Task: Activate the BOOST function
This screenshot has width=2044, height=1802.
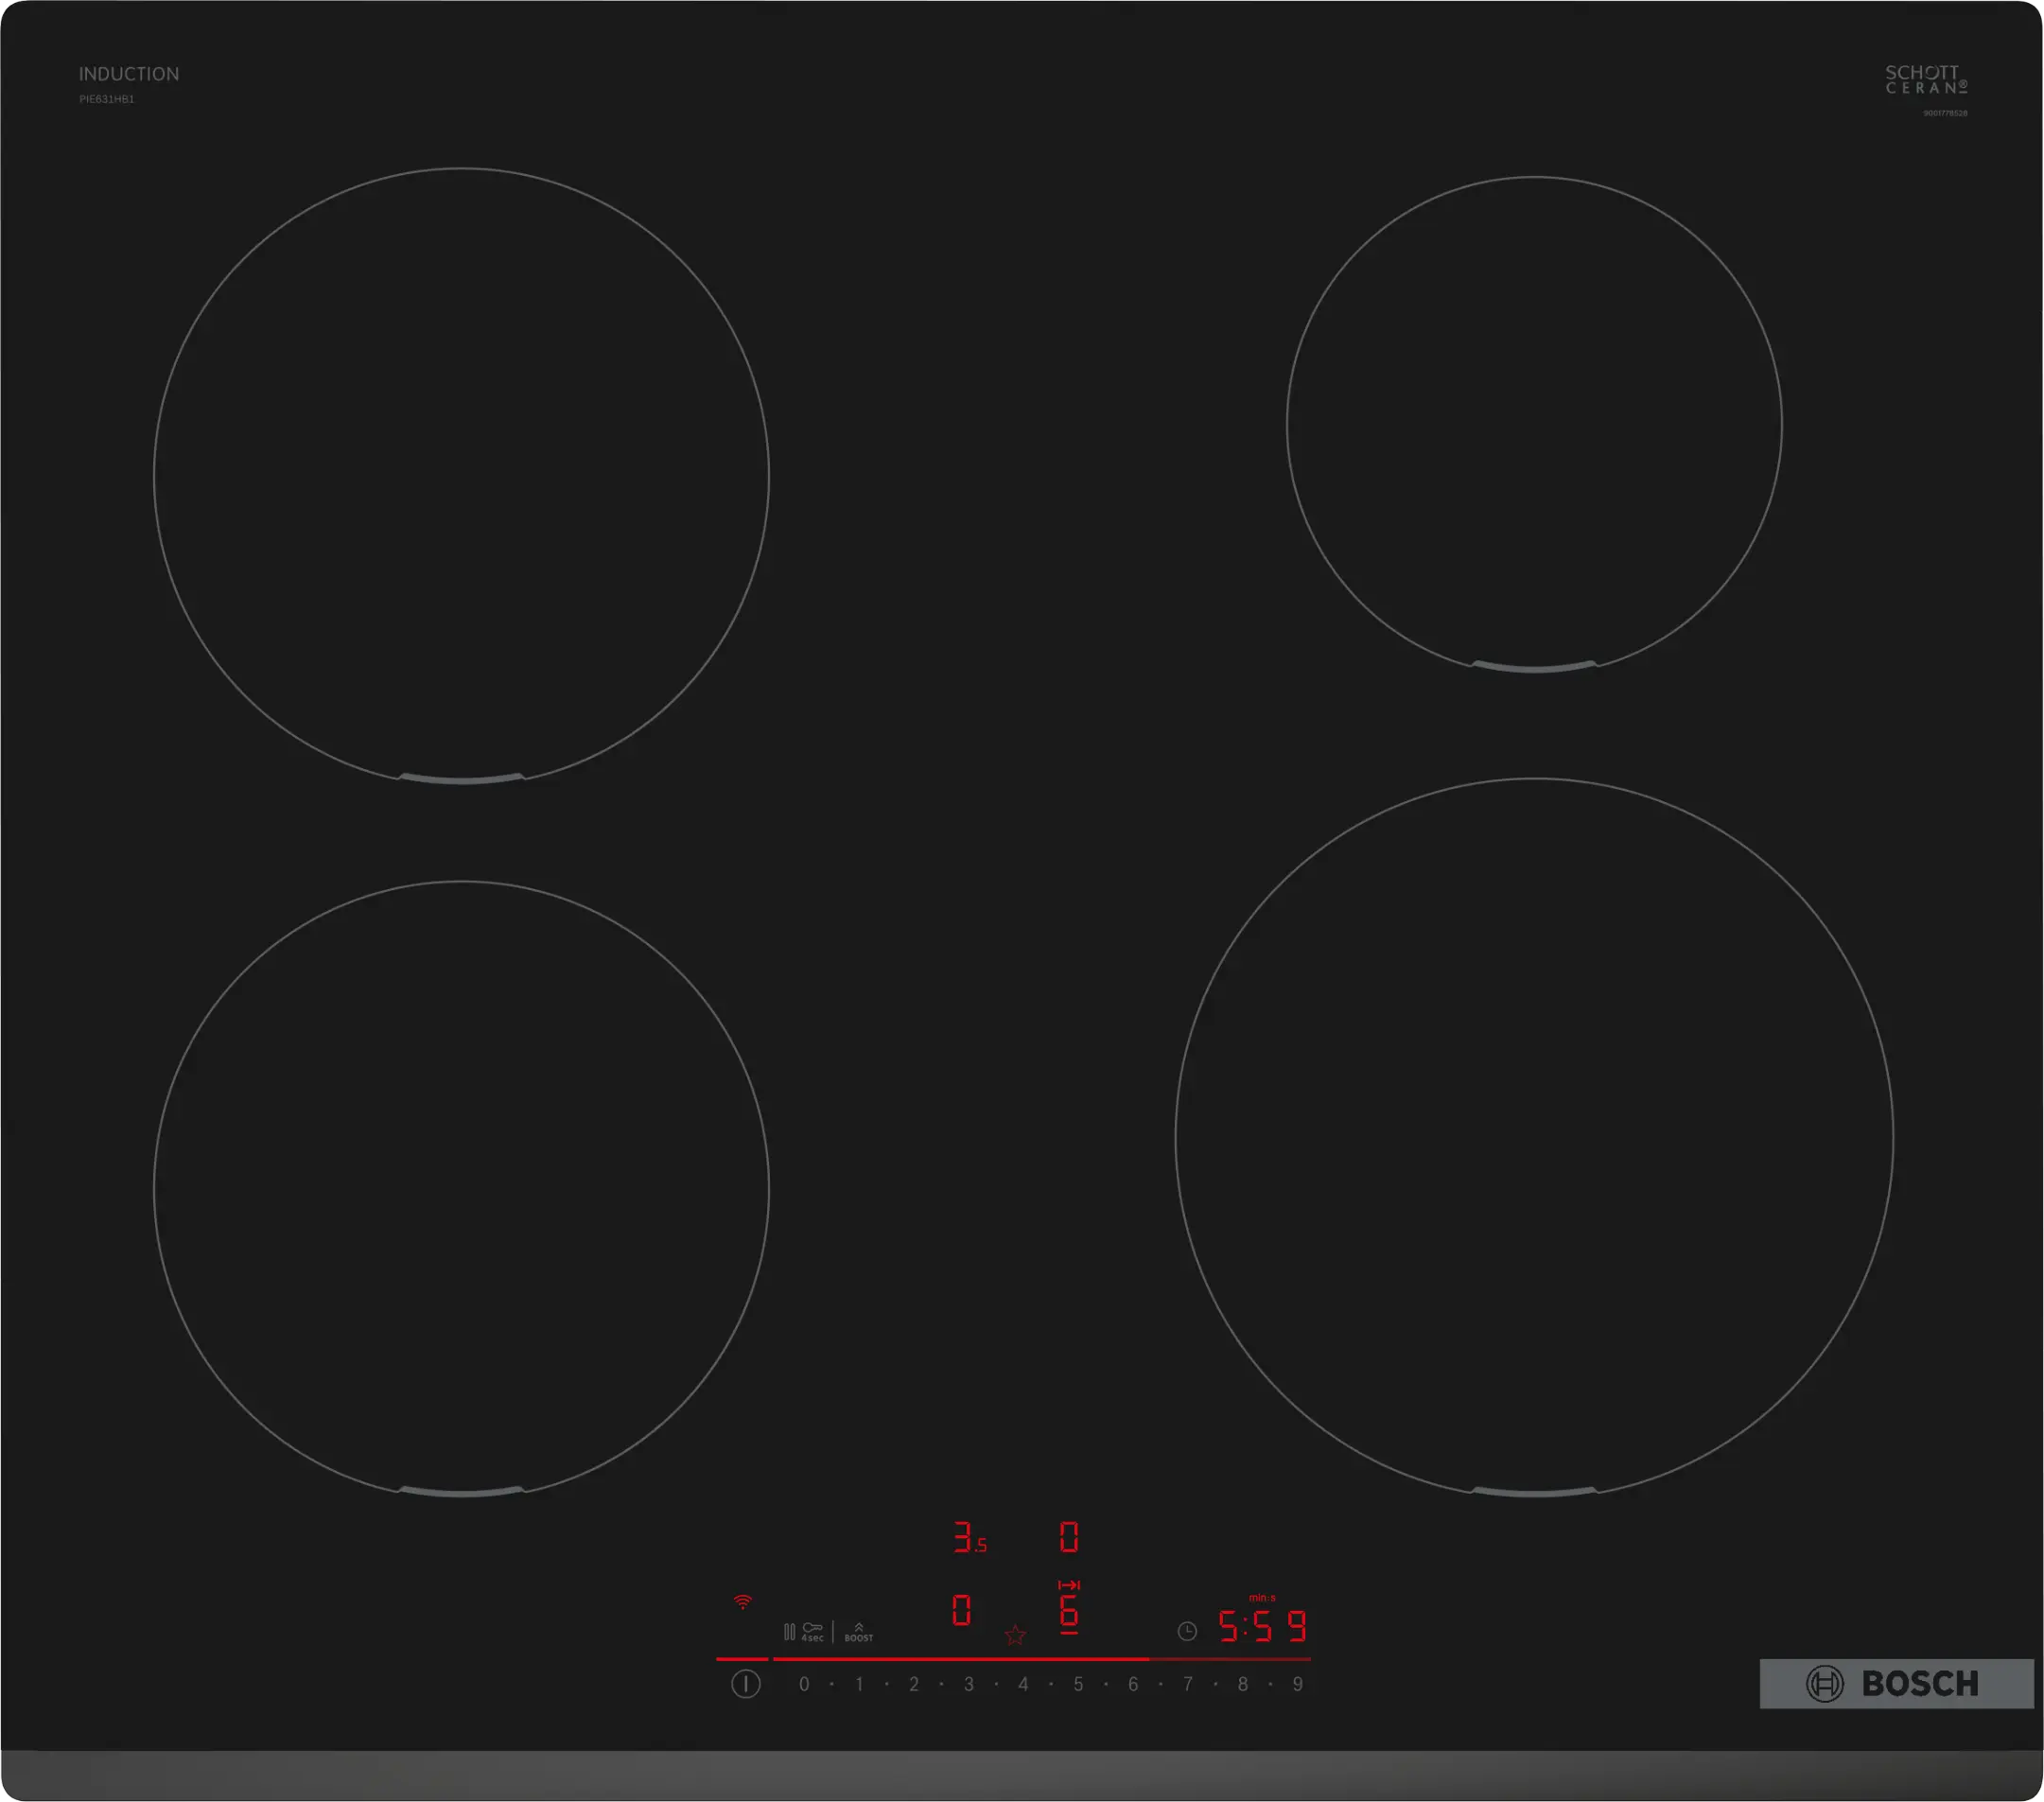Action: [858, 1632]
